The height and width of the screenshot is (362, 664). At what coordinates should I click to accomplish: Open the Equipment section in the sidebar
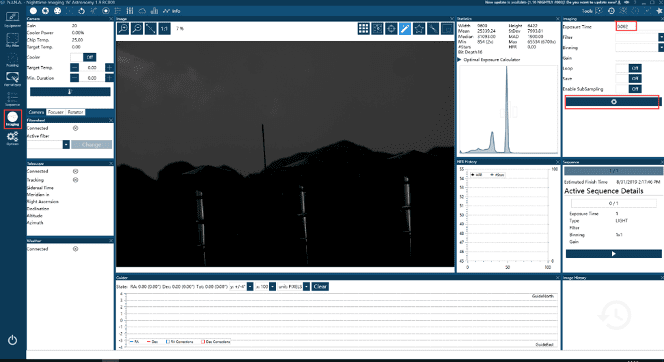tap(12, 19)
